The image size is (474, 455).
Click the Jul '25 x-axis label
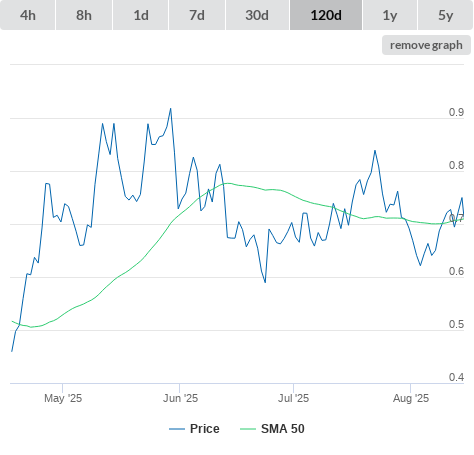(x=293, y=398)
